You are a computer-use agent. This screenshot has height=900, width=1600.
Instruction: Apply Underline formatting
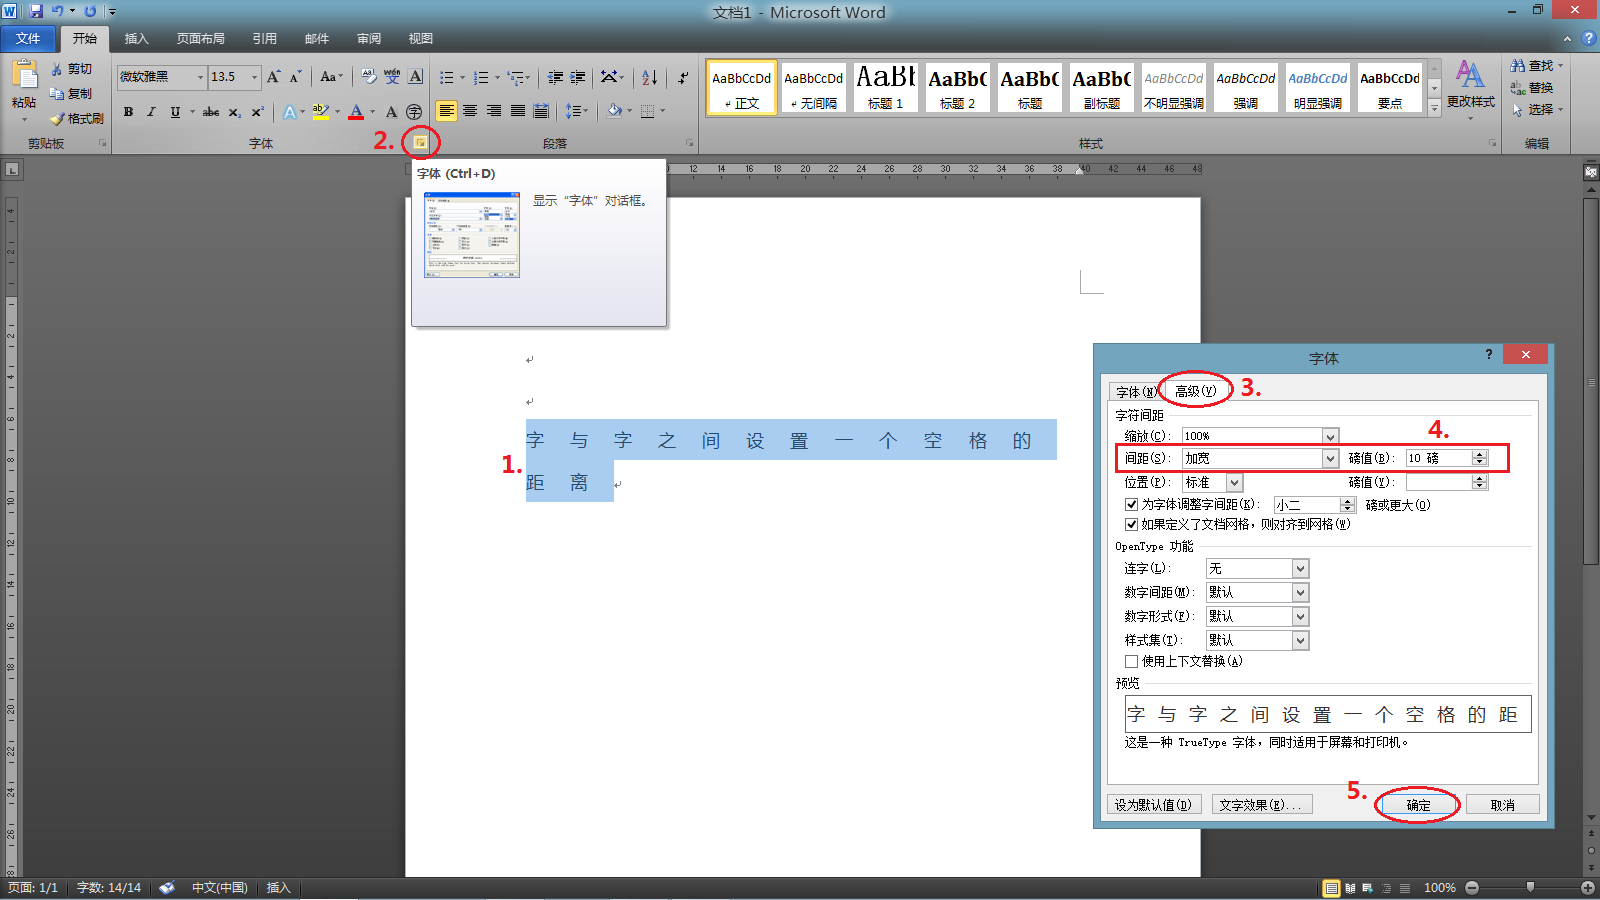[175, 112]
